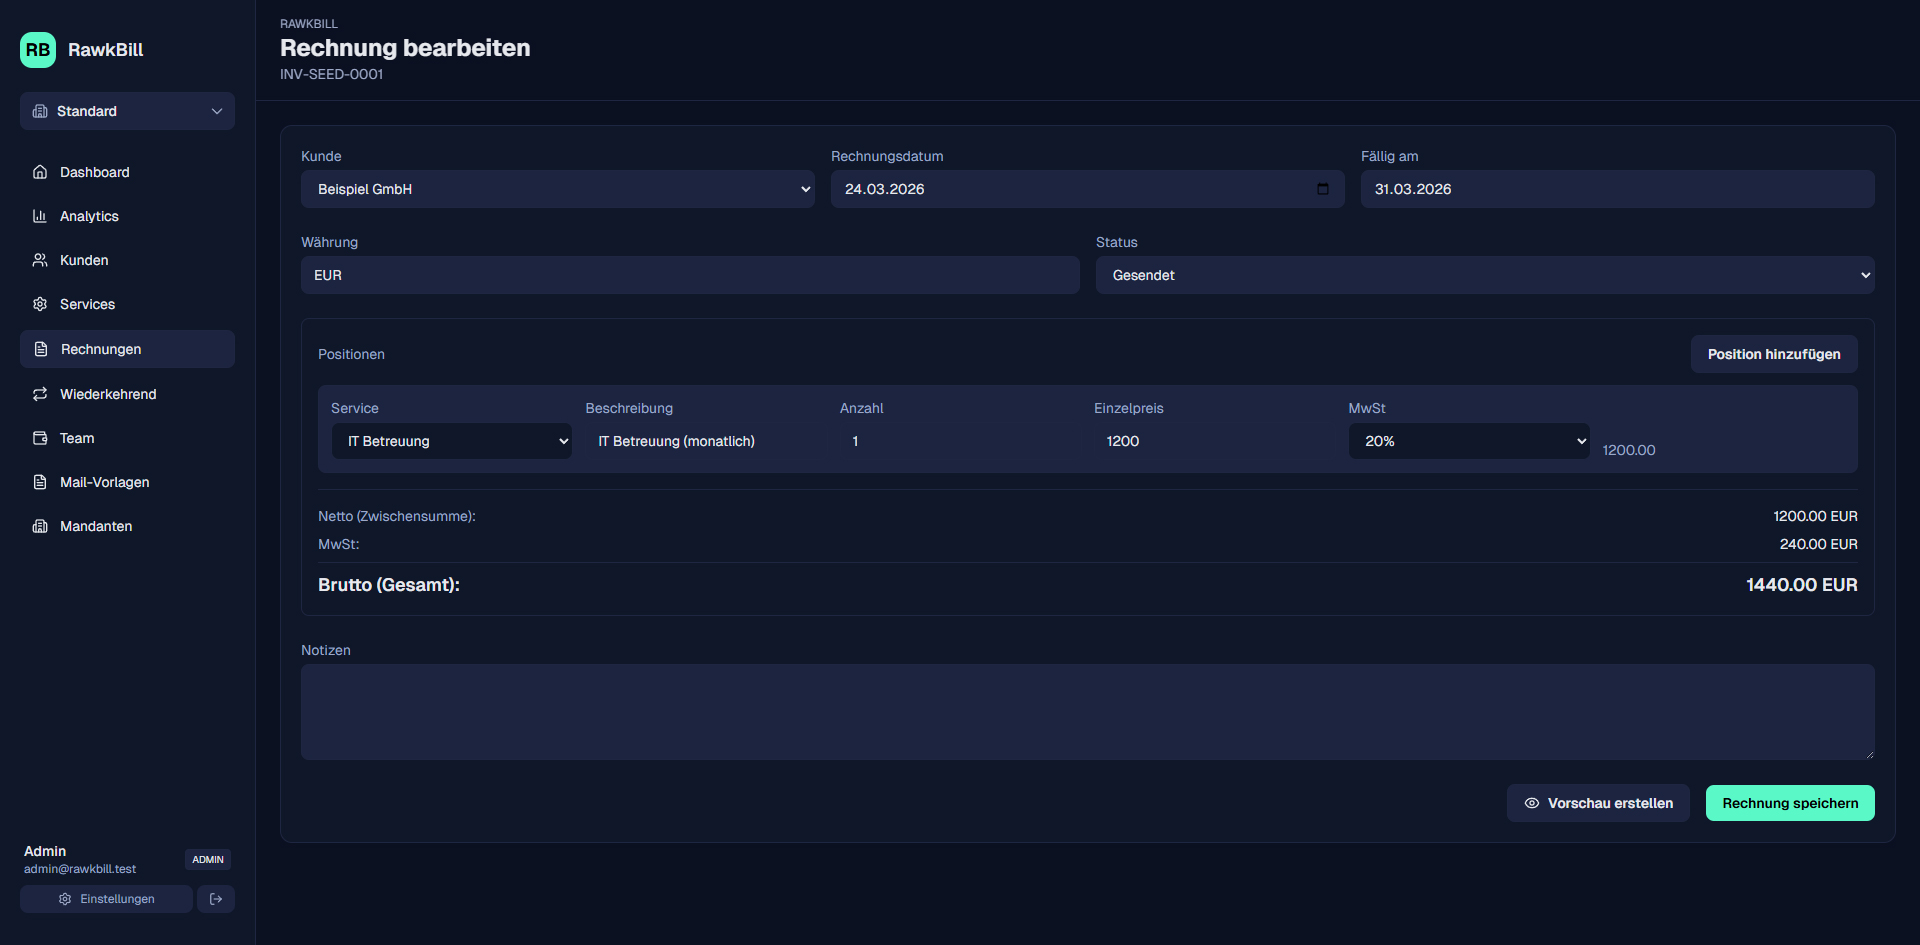Image resolution: width=1920 pixels, height=945 pixels.
Task: Click the Dashboard house icon
Action: 40,172
